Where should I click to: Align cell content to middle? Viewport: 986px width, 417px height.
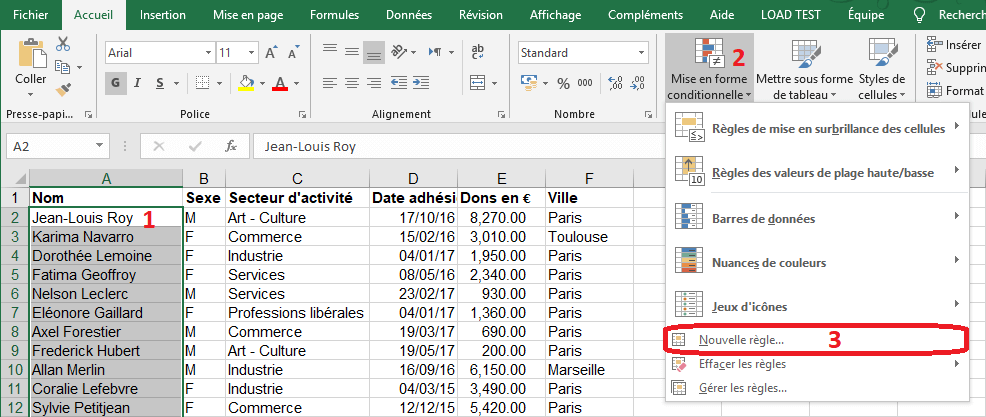click(352, 52)
